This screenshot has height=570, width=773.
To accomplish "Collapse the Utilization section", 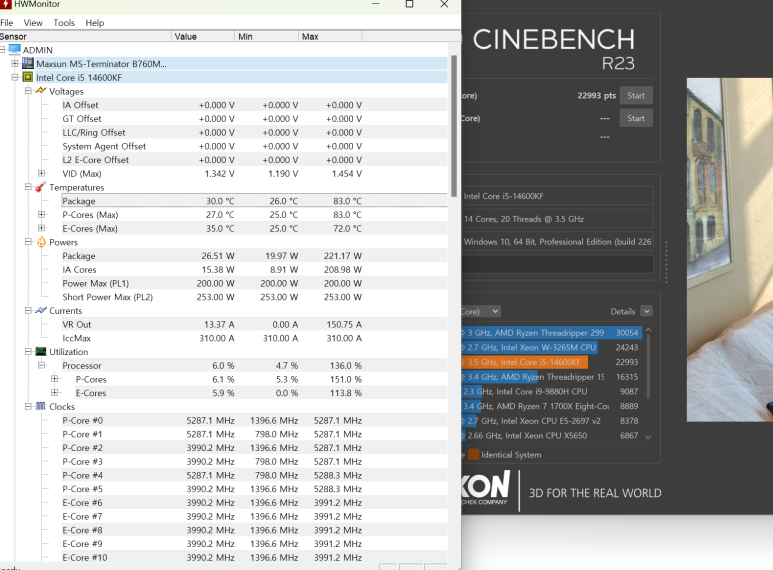I will tap(28, 352).
